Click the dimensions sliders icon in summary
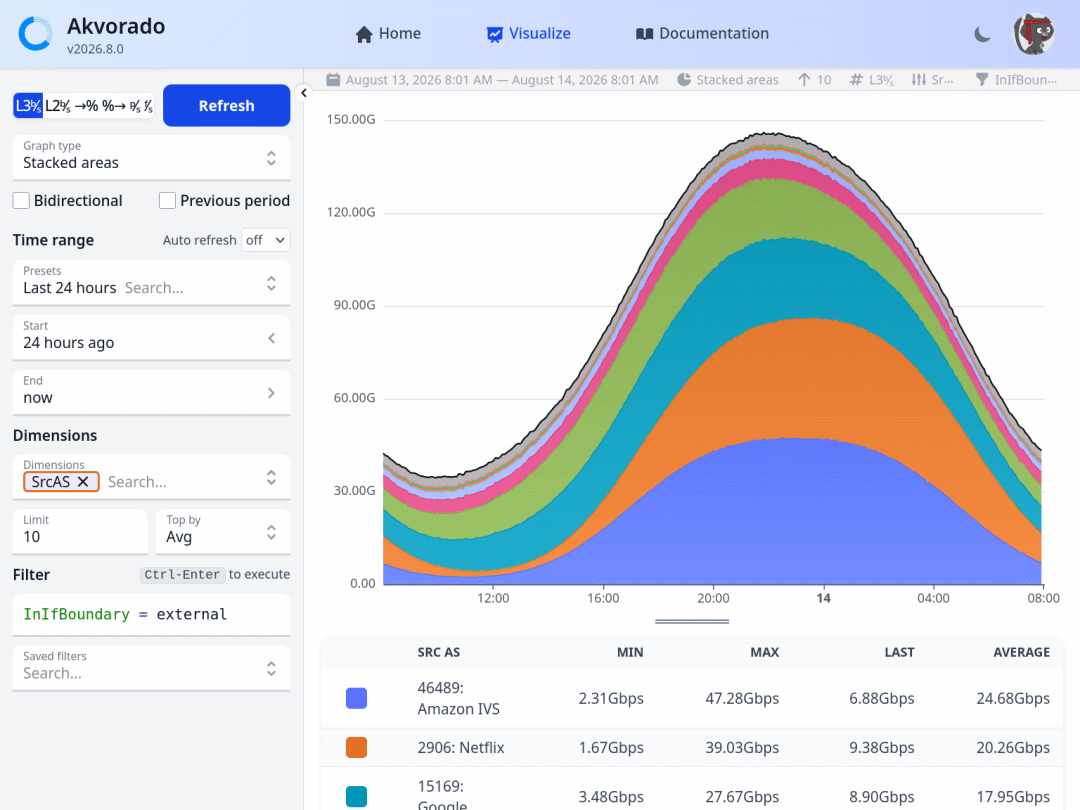Viewport: 1080px width, 810px height. pyautogui.click(x=919, y=80)
